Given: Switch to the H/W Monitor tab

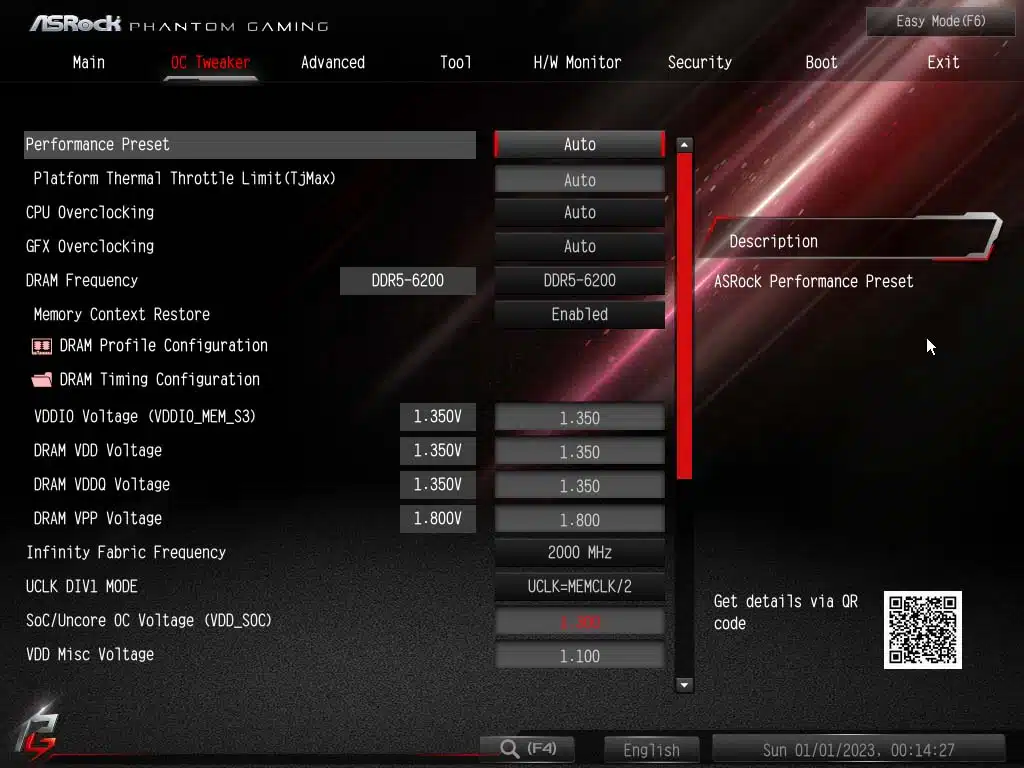Looking at the screenshot, I should tap(577, 62).
